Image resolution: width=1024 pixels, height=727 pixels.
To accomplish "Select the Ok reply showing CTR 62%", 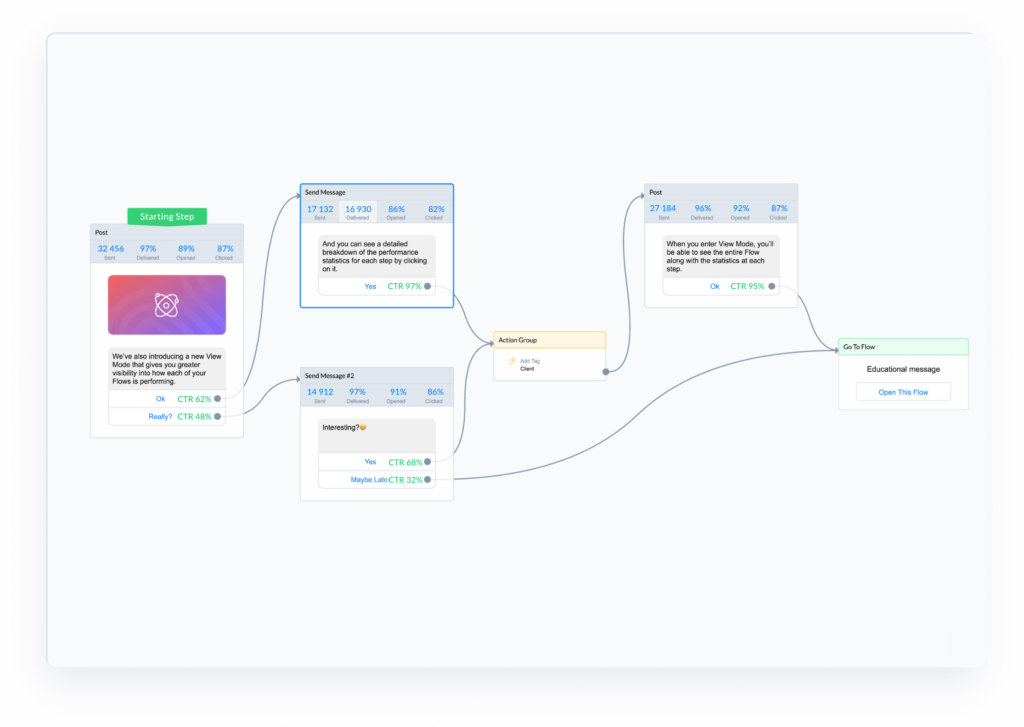I will click(x=159, y=398).
